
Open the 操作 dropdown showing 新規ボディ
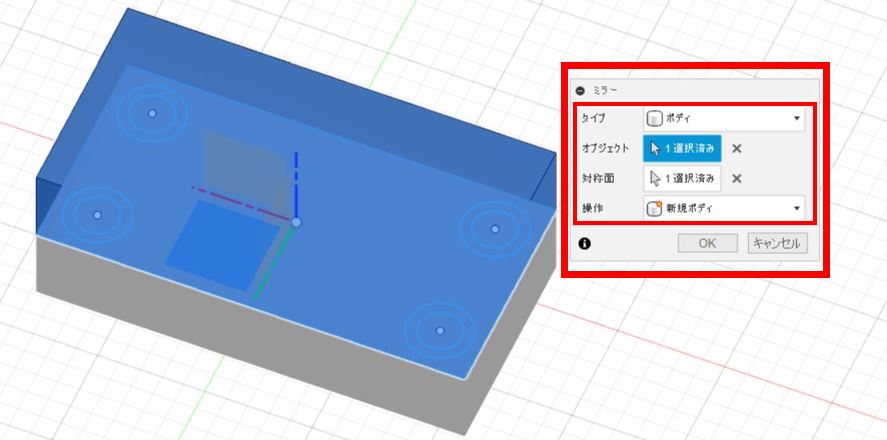(724, 208)
